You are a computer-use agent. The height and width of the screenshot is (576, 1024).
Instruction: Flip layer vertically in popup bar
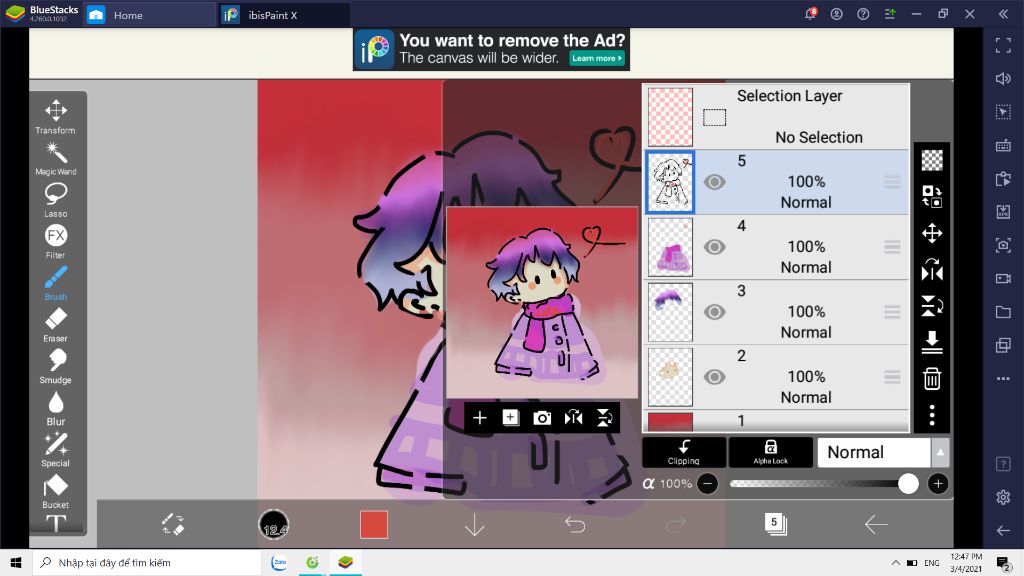coord(605,418)
